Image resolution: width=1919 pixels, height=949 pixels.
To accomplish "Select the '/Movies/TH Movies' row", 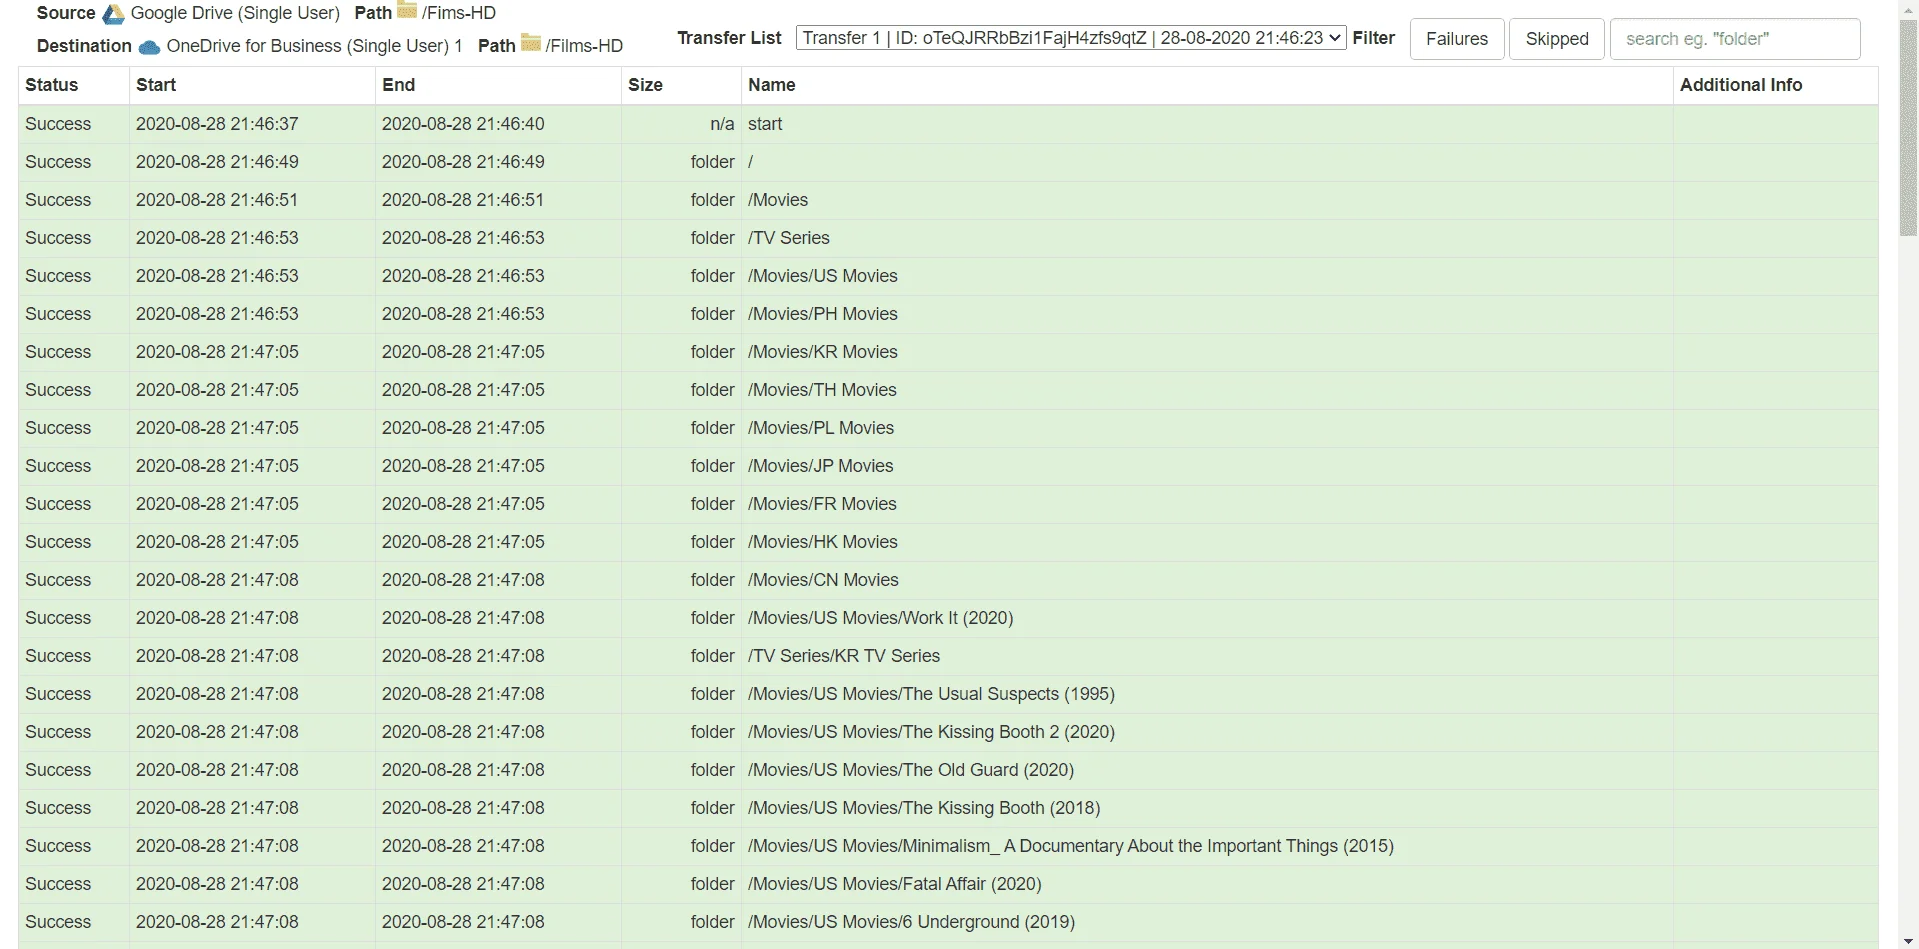I will point(948,390).
